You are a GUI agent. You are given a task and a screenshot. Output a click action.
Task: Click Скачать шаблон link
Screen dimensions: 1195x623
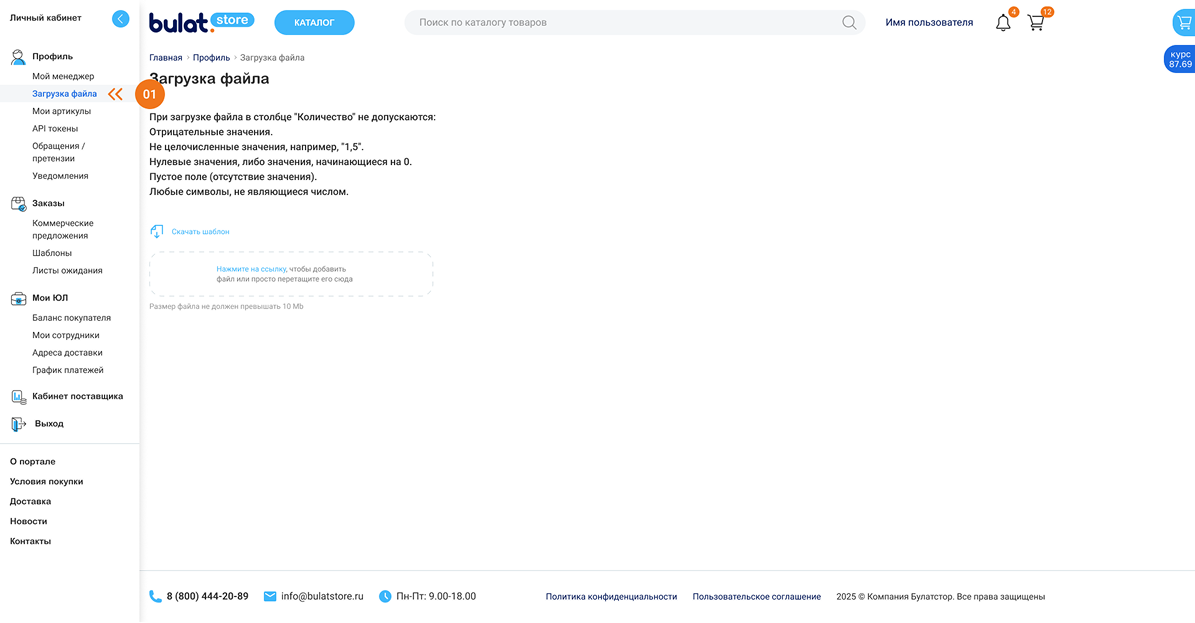[200, 231]
